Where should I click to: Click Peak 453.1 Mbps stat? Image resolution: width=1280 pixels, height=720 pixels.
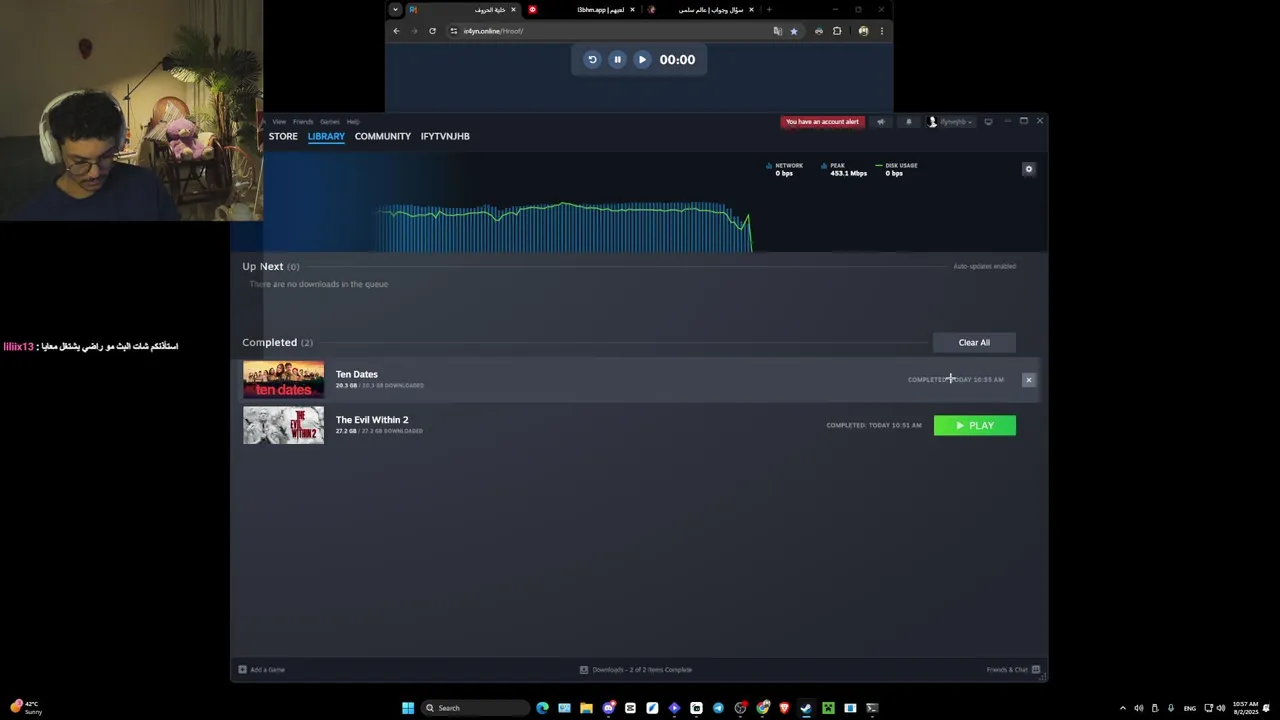(844, 169)
